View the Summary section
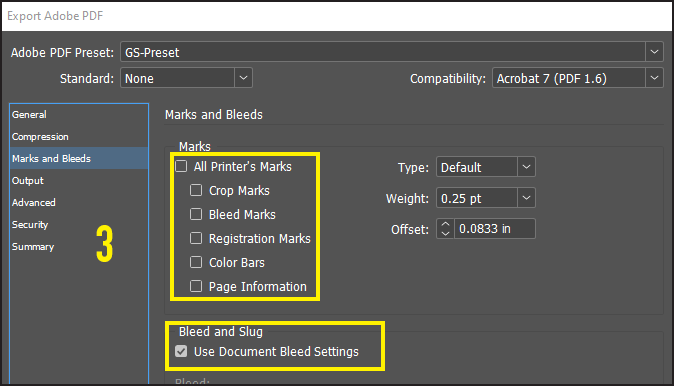The height and width of the screenshot is (386, 674). coord(79,247)
